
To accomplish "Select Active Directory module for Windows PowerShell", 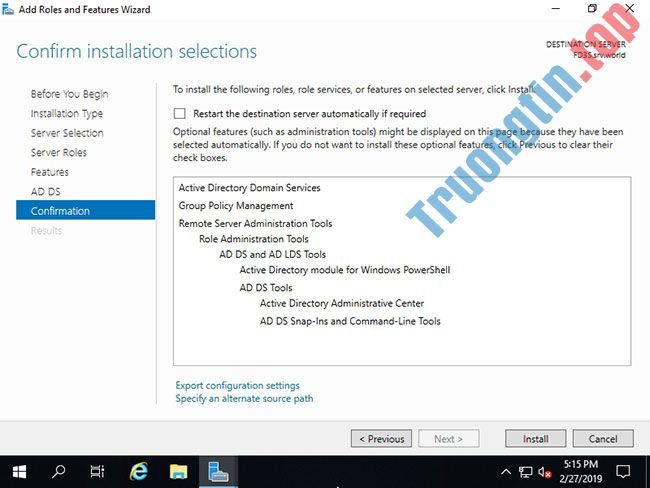I will pyautogui.click(x=345, y=270).
